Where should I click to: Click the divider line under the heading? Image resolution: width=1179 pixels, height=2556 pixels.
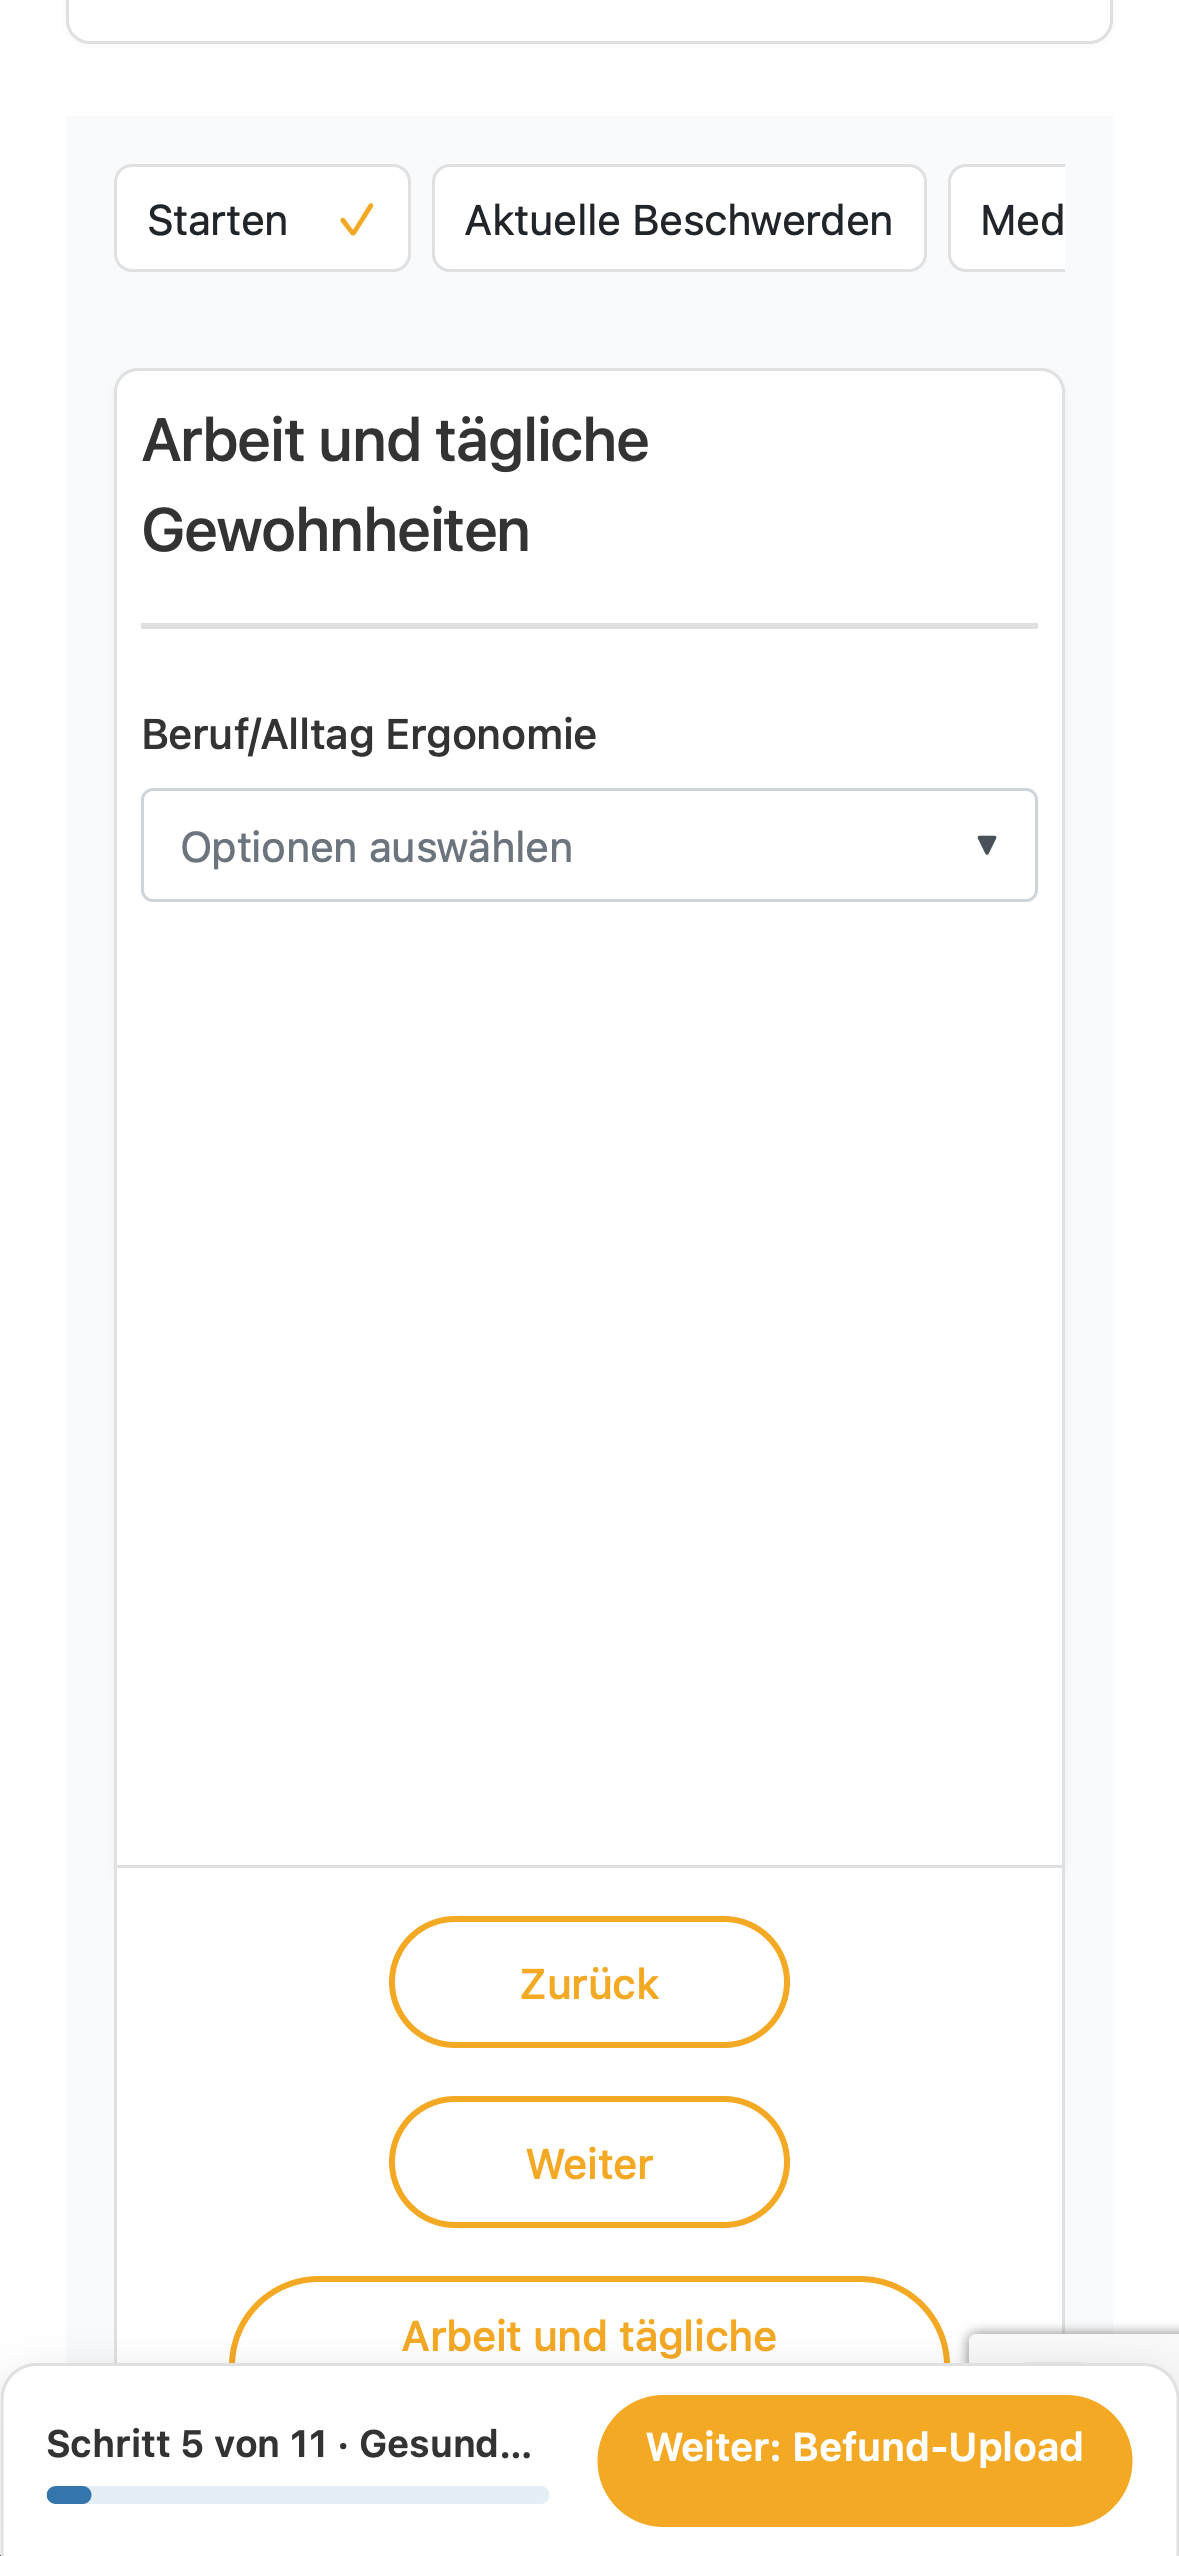click(x=589, y=626)
